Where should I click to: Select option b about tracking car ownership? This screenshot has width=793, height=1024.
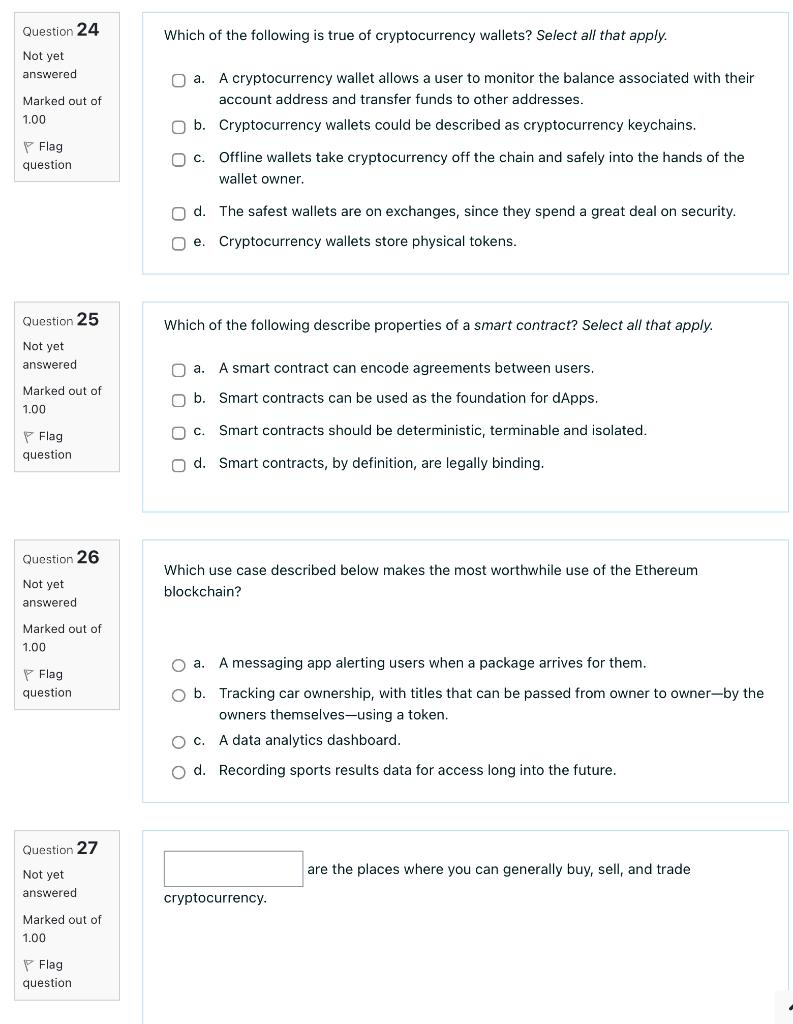point(178,694)
